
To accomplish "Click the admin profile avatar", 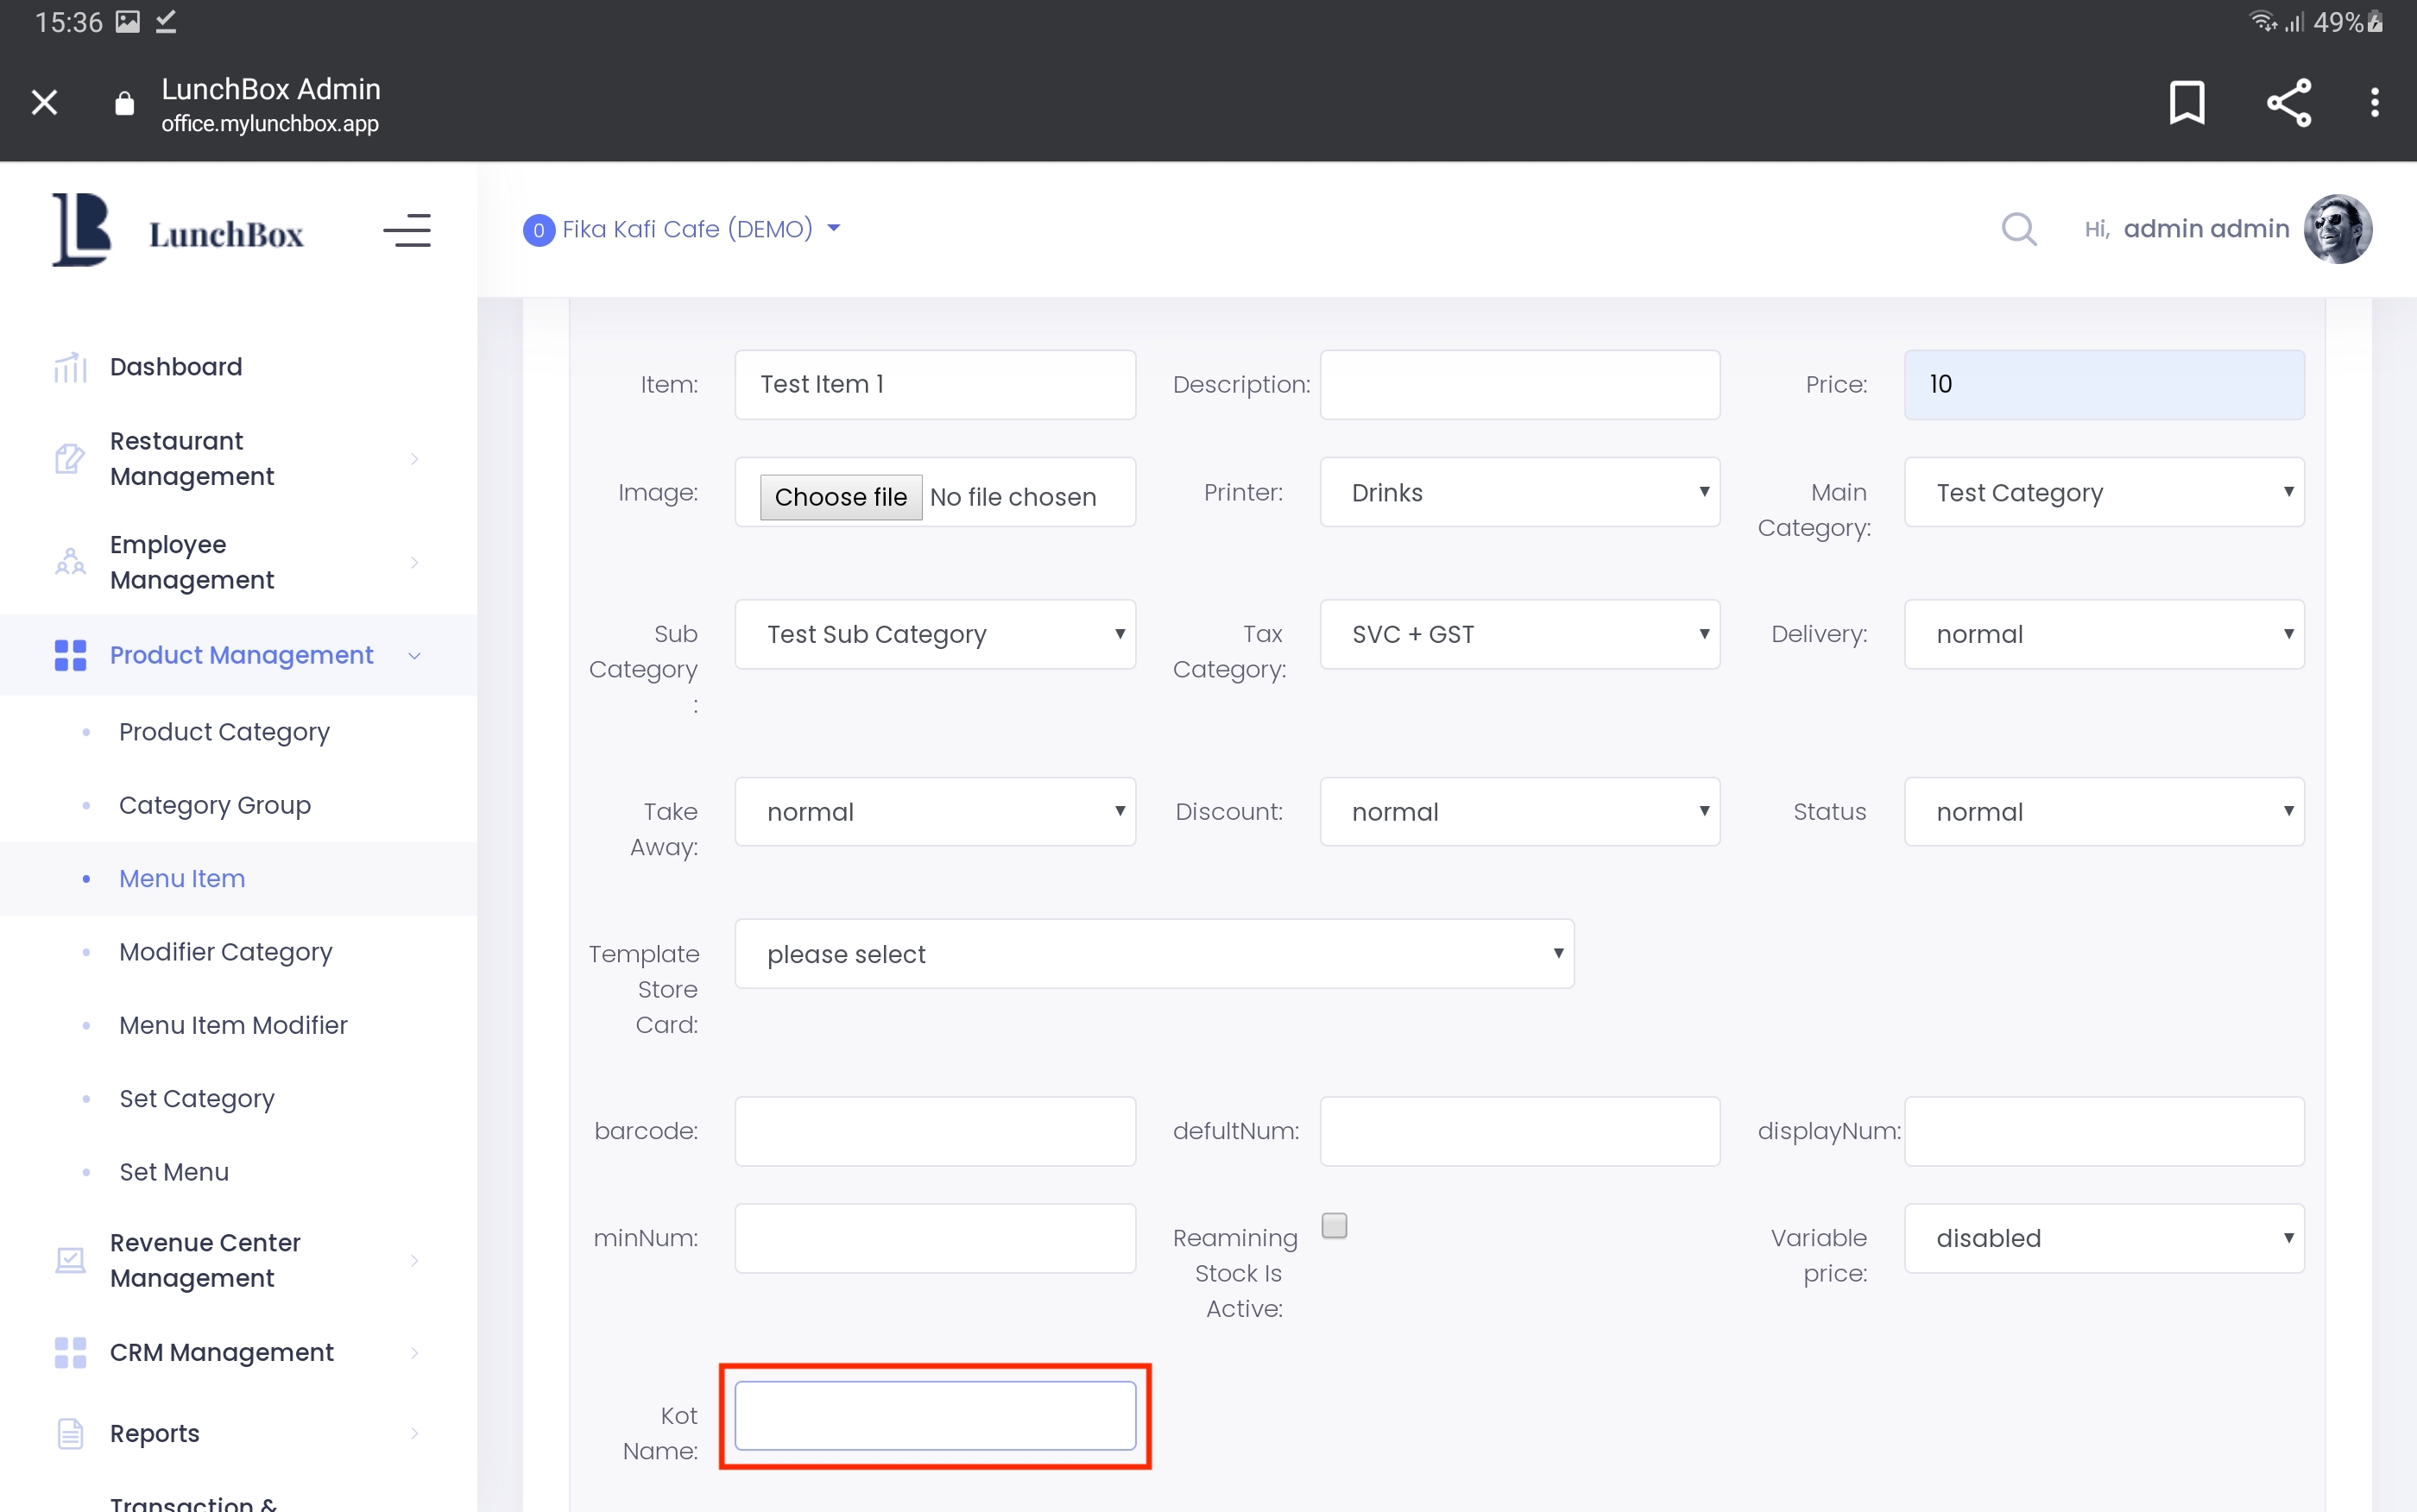I will [2337, 229].
